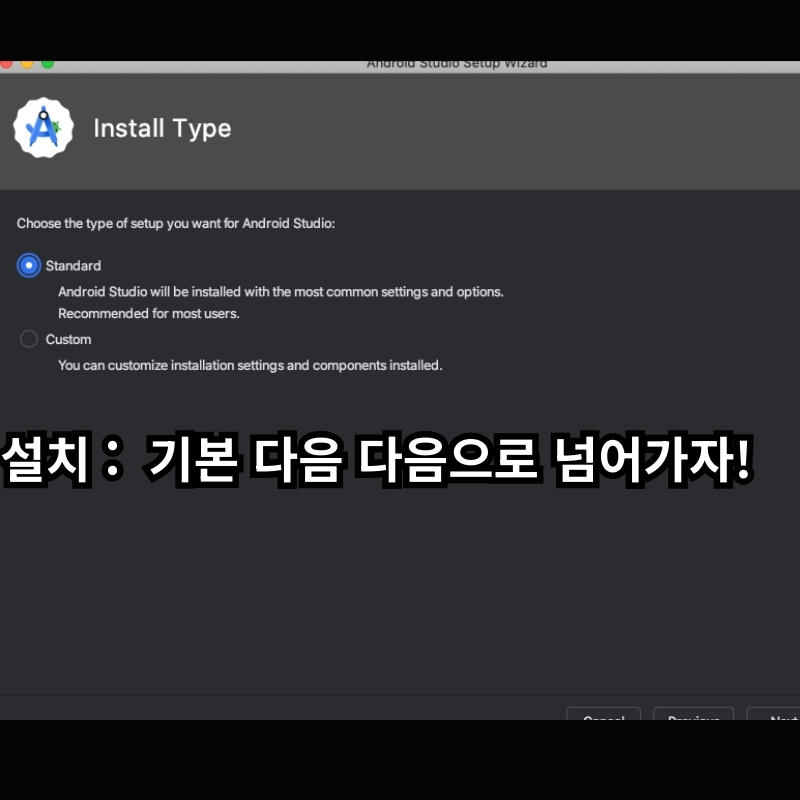Click the Cancel button
This screenshot has height=800, width=800.
604,714
